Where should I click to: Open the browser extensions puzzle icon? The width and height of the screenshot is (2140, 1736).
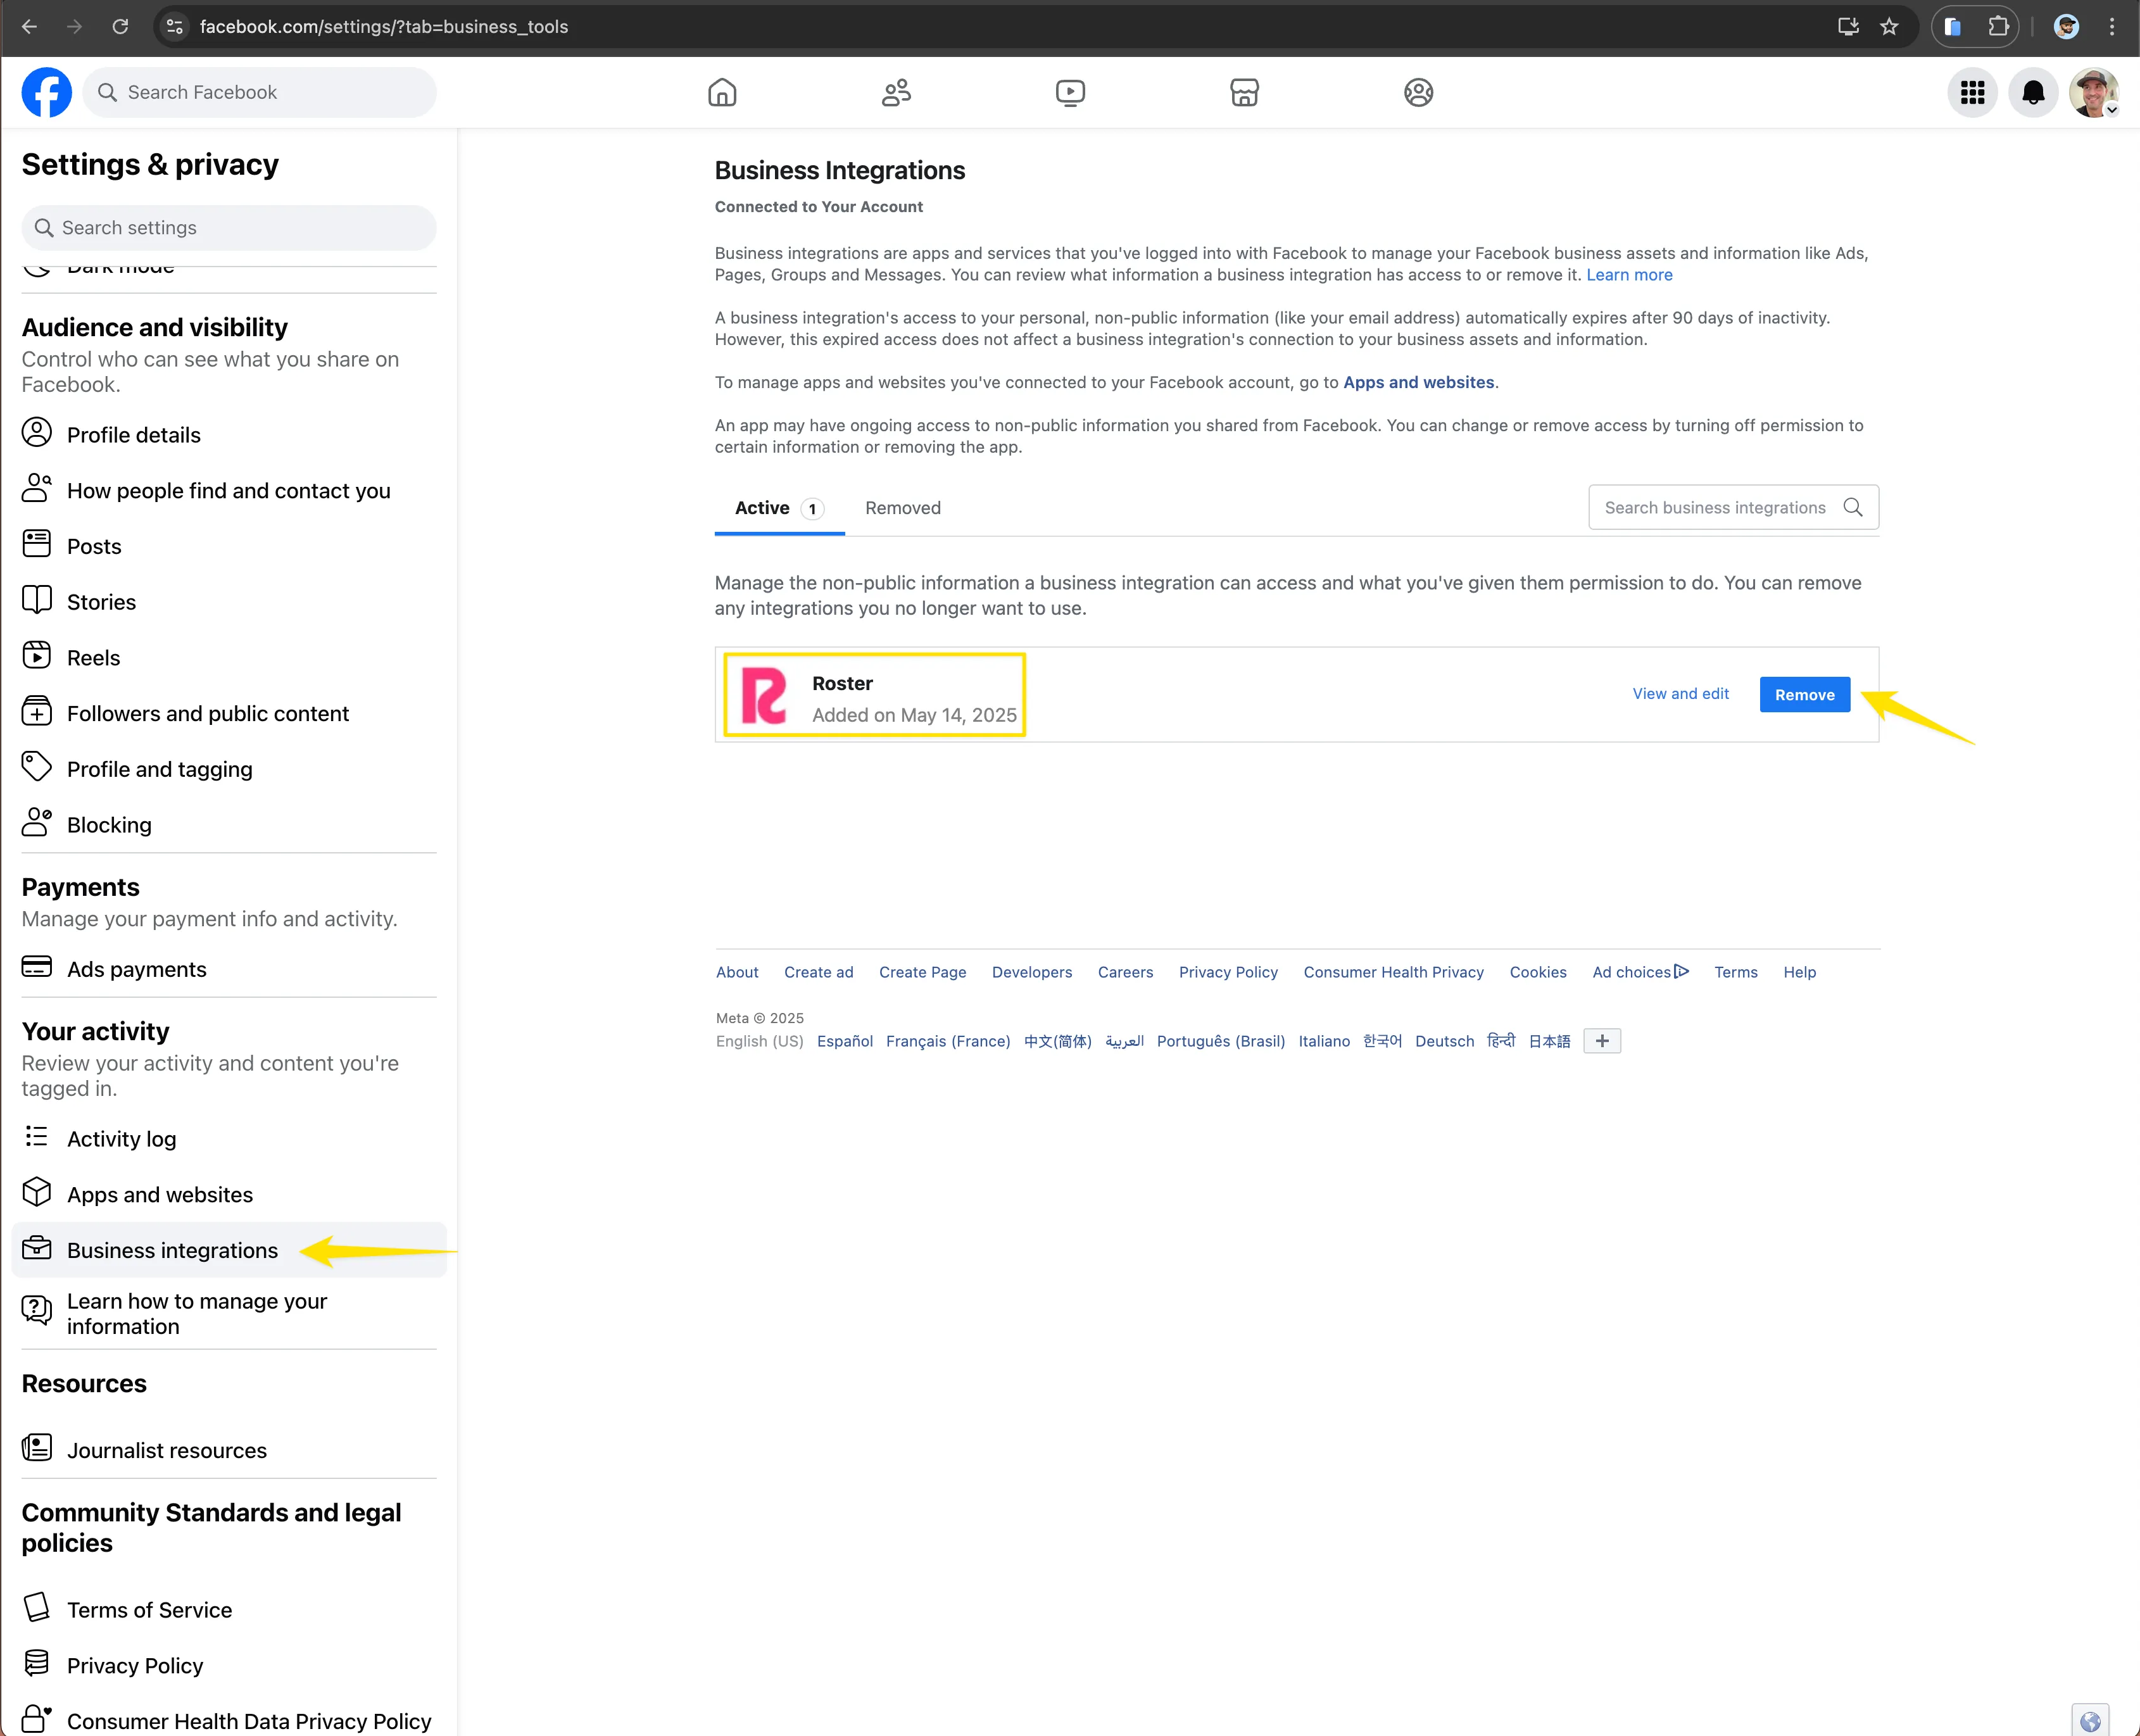(1998, 27)
